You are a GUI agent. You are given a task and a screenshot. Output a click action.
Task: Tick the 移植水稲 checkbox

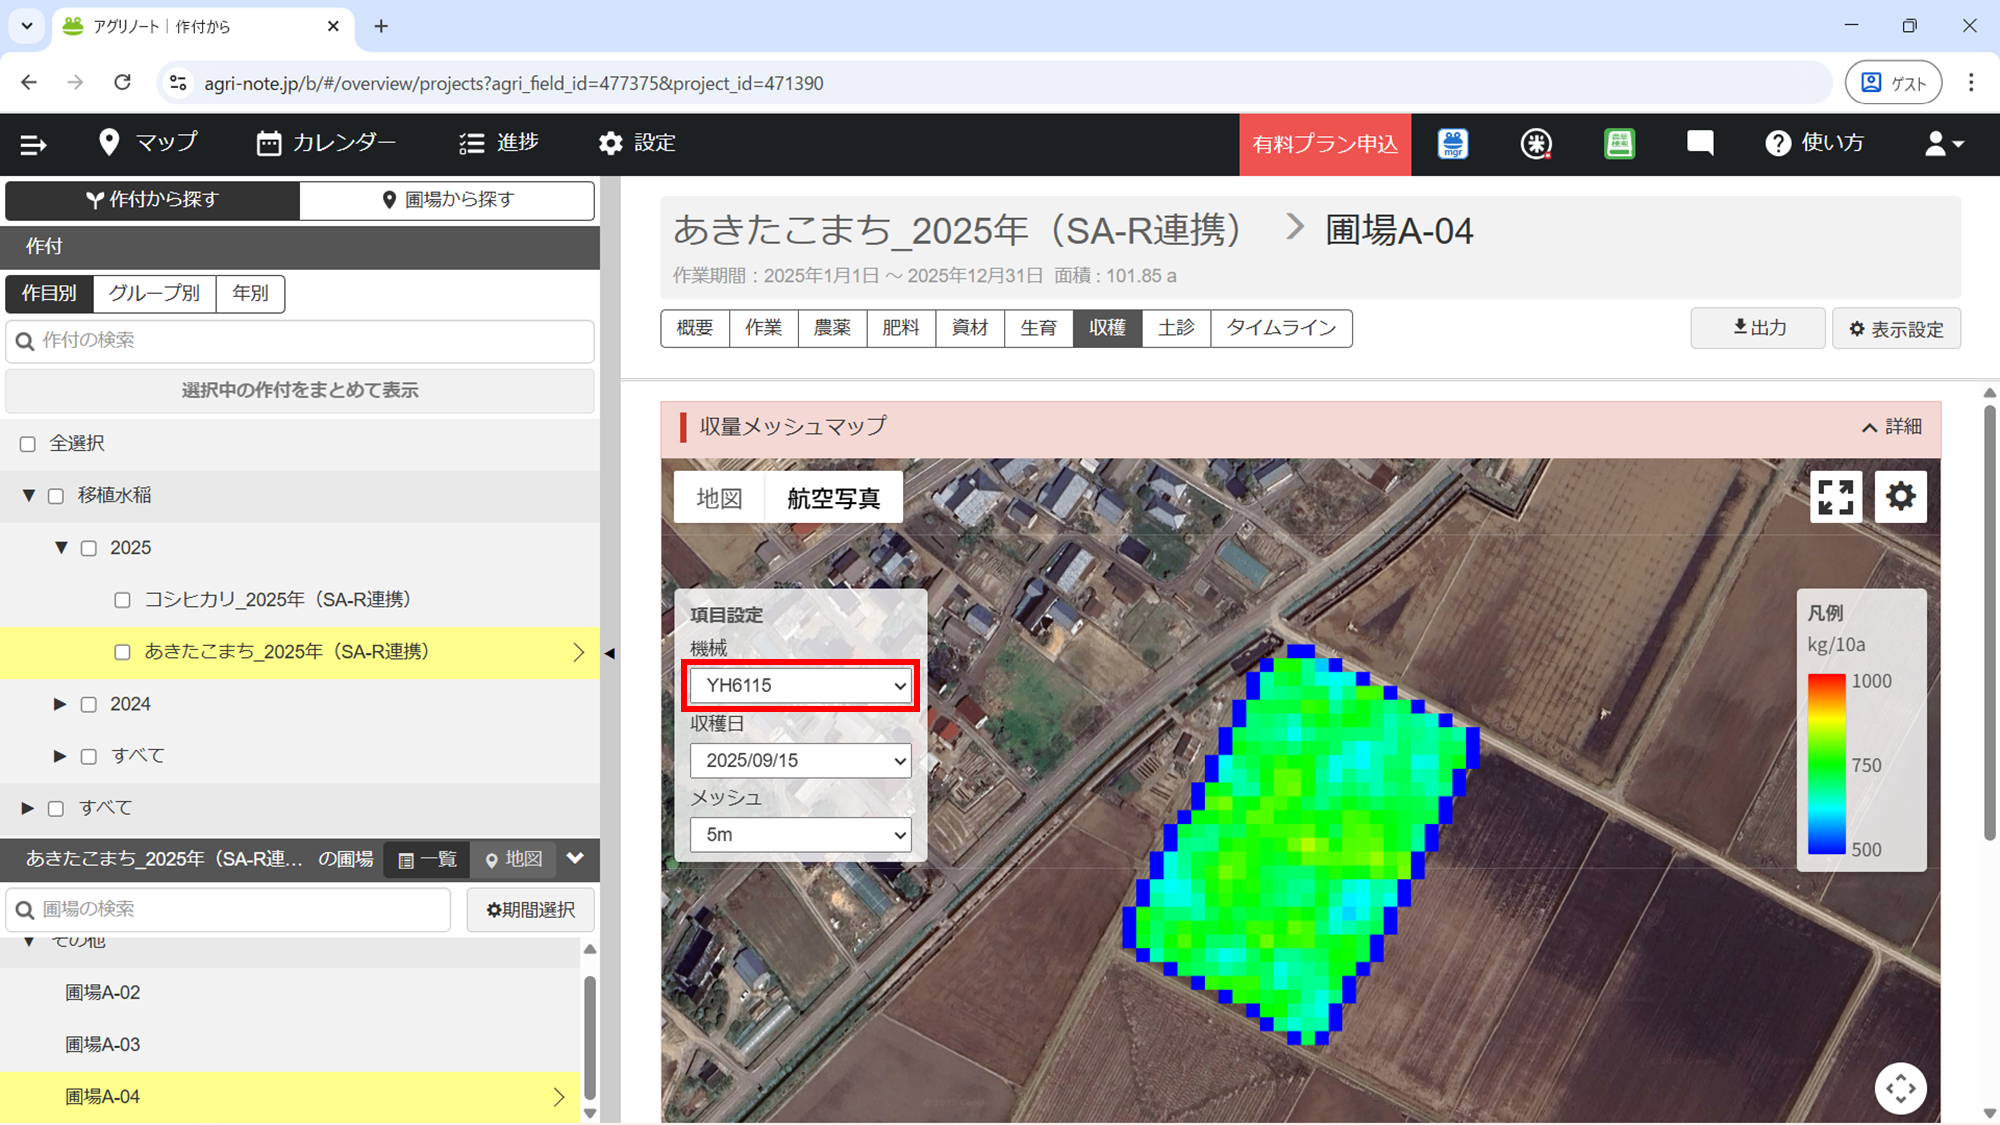click(x=56, y=496)
